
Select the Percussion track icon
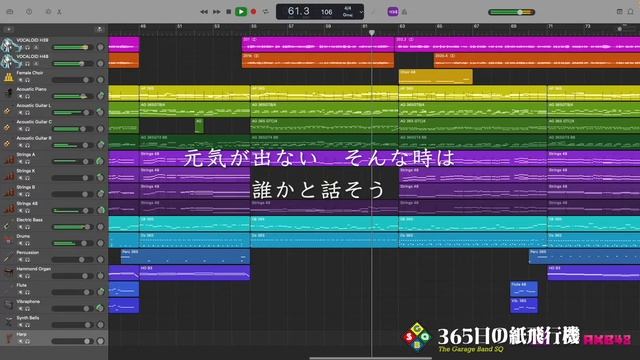pyautogui.click(x=8, y=256)
